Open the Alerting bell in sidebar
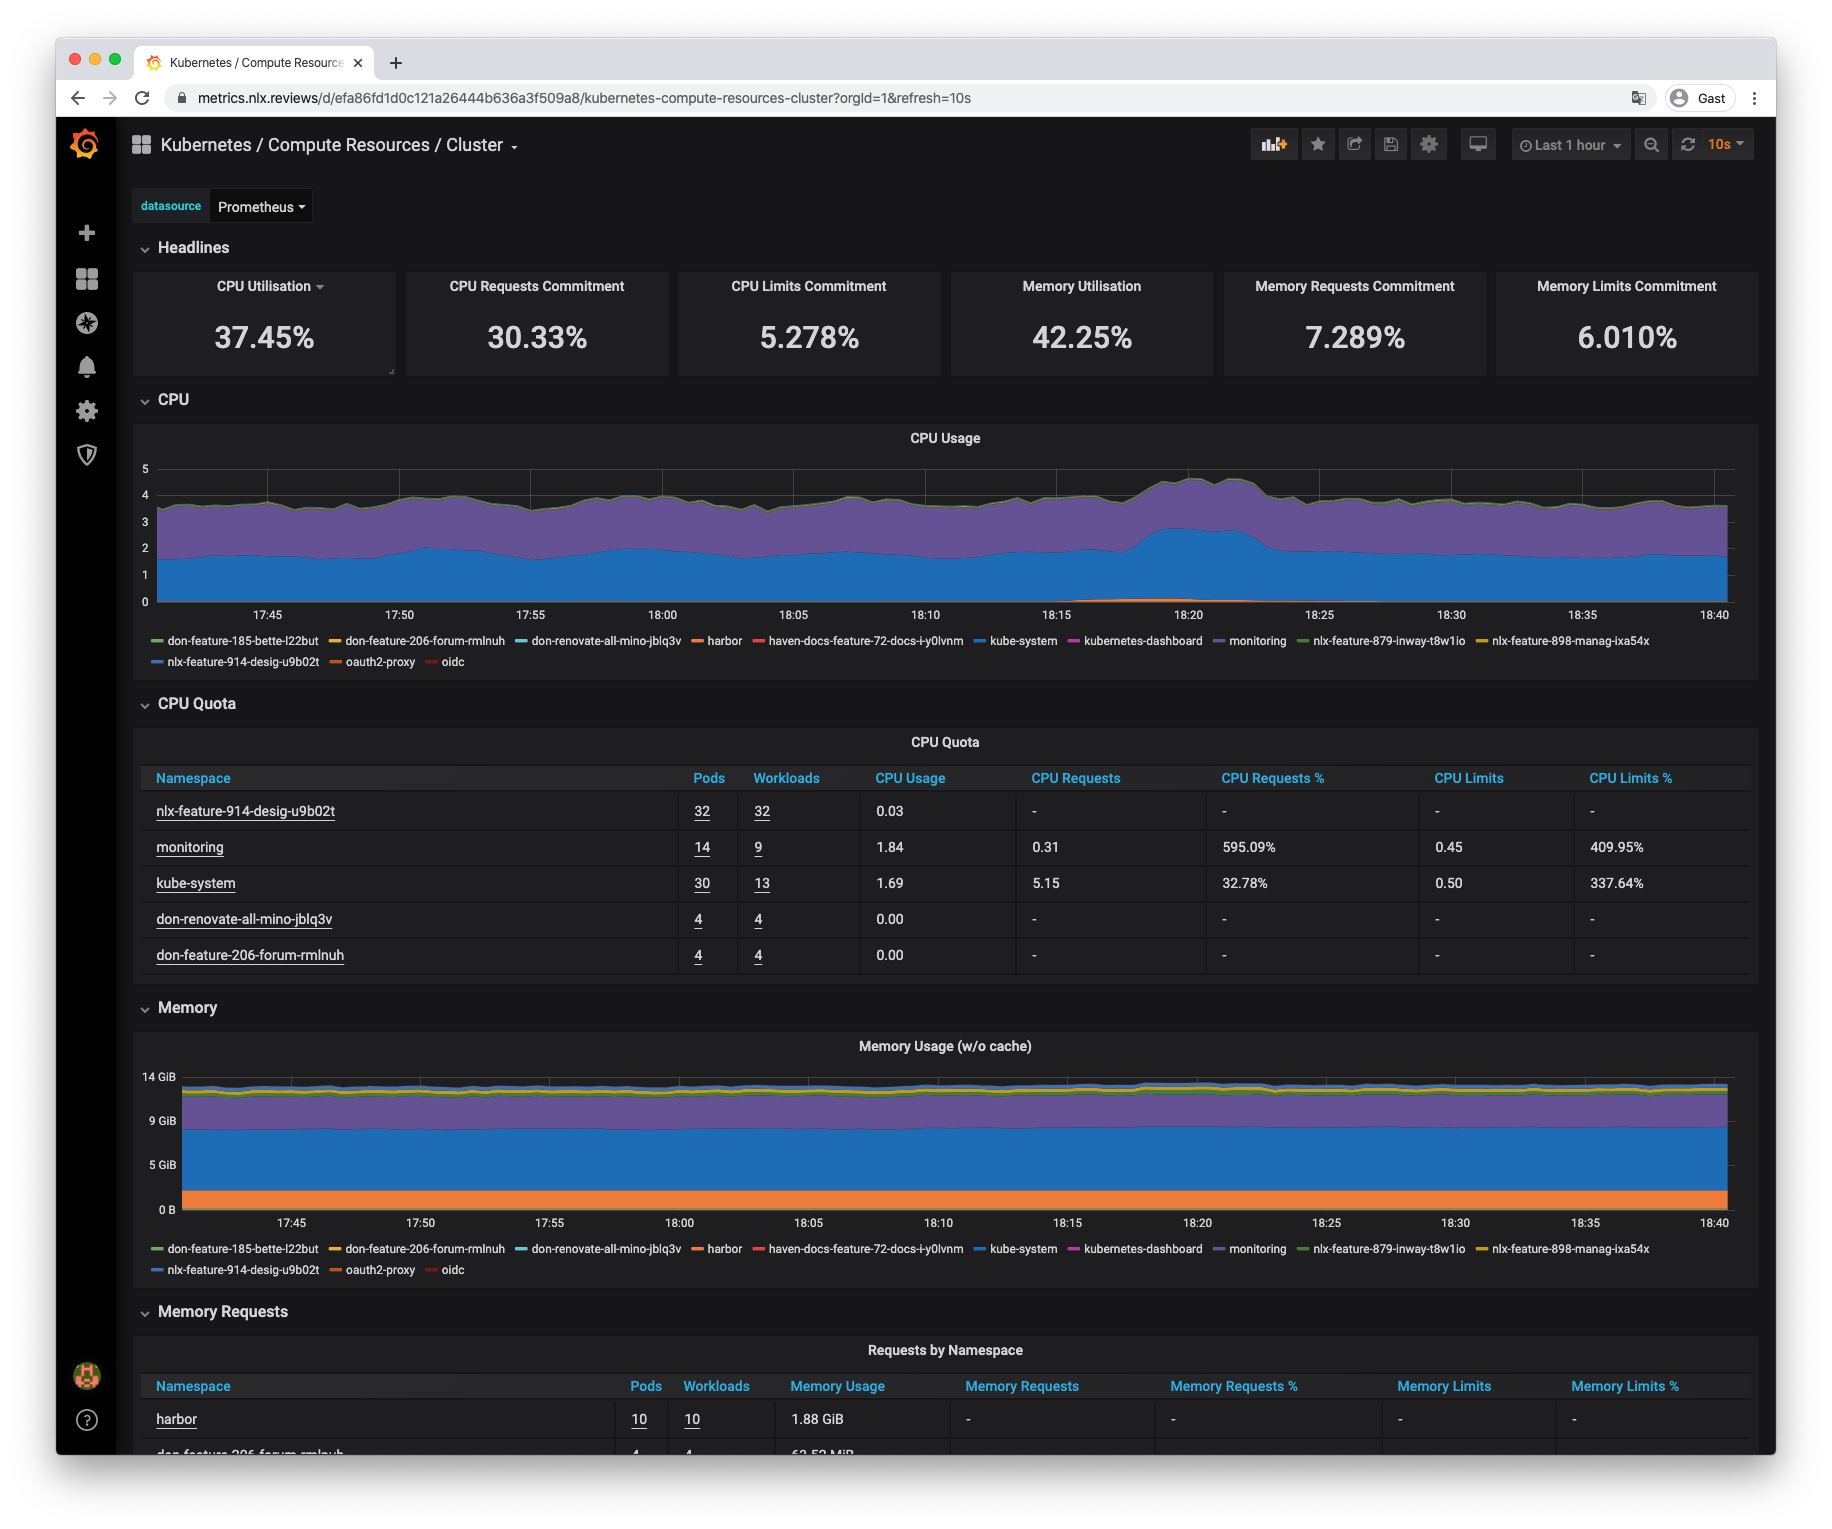Screen dimensions: 1832x1529 pyautogui.click(x=87, y=367)
